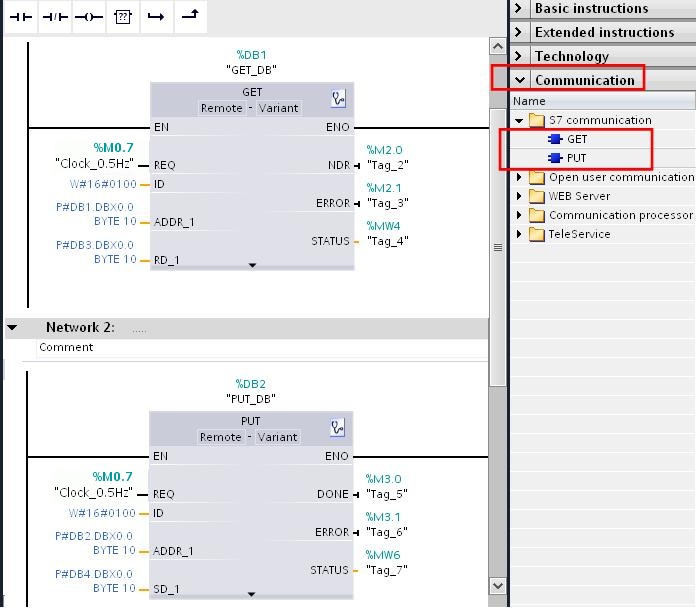Image resolution: width=696 pixels, height=608 pixels.
Task: Sort instructions by the Name column header
Action: (602, 101)
